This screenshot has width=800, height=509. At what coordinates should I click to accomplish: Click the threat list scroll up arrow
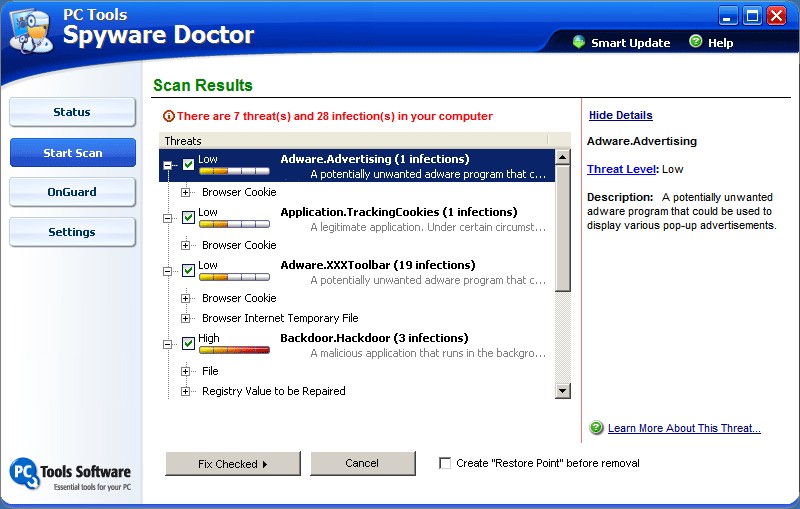click(x=562, y=157)
